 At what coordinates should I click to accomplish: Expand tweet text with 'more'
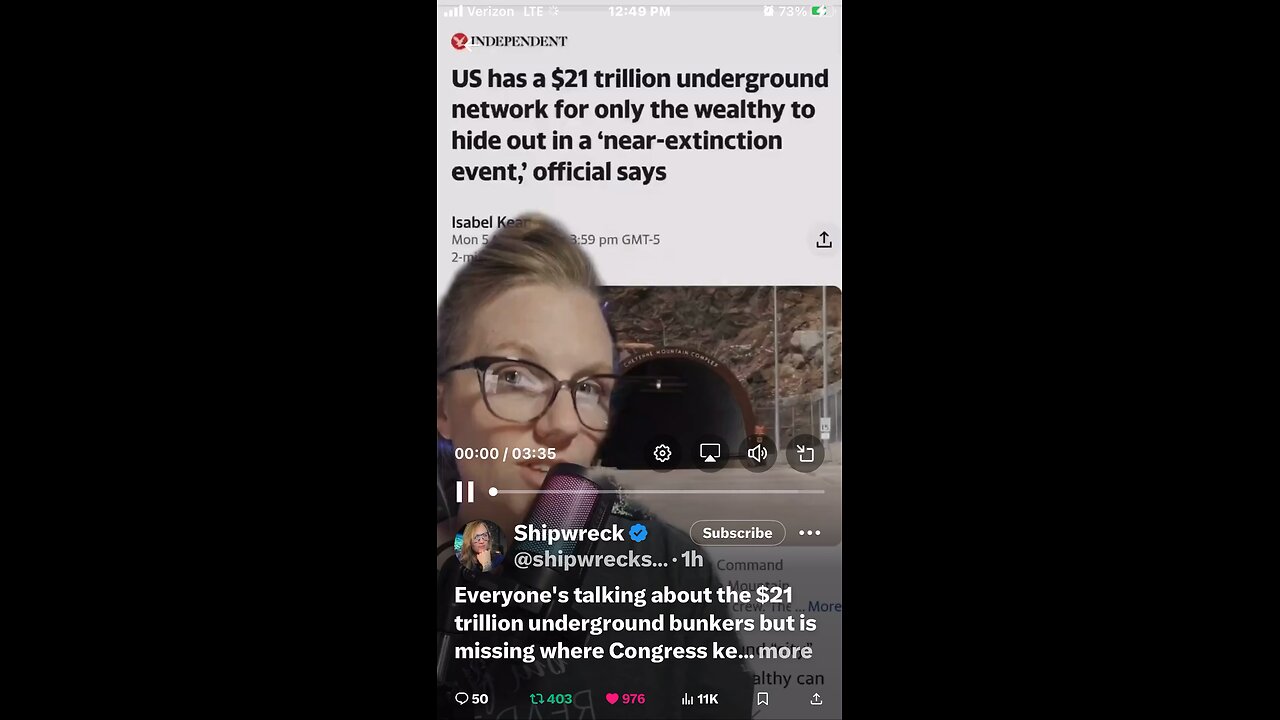coord(785,651)
